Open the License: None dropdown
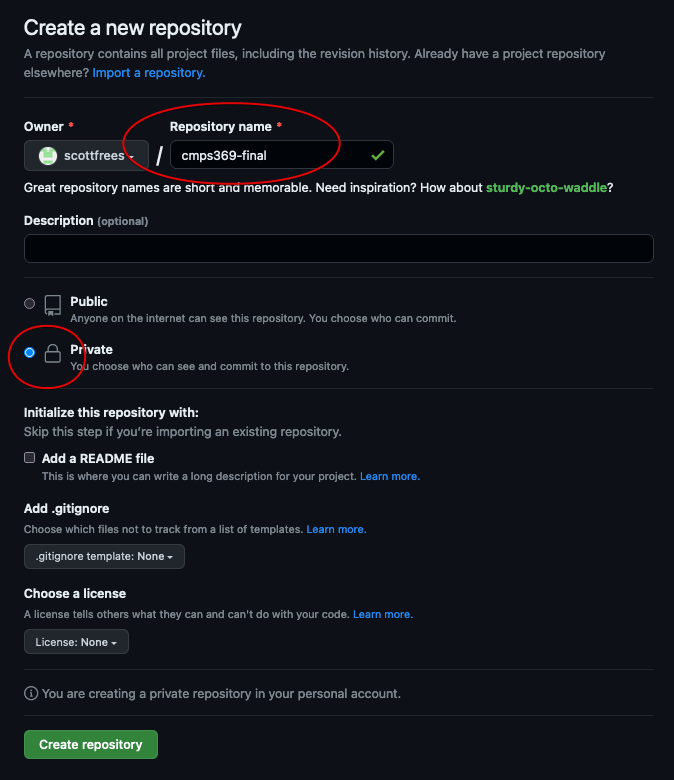 pyautogui.click(x=76, y=642)
